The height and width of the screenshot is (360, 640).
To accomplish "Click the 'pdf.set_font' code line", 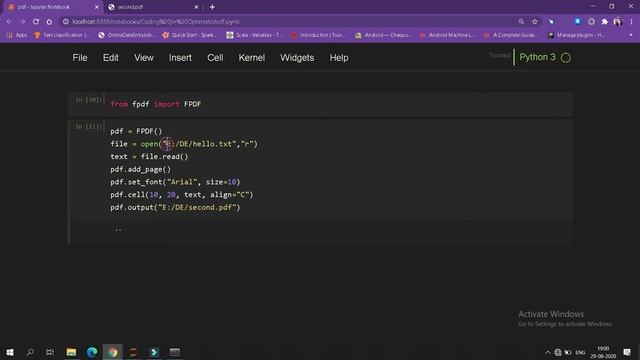I will click(x=175, y=182).
